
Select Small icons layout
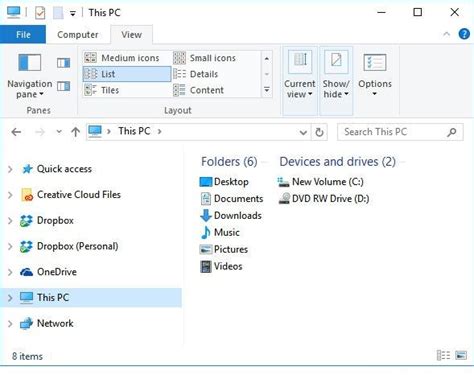215,58
